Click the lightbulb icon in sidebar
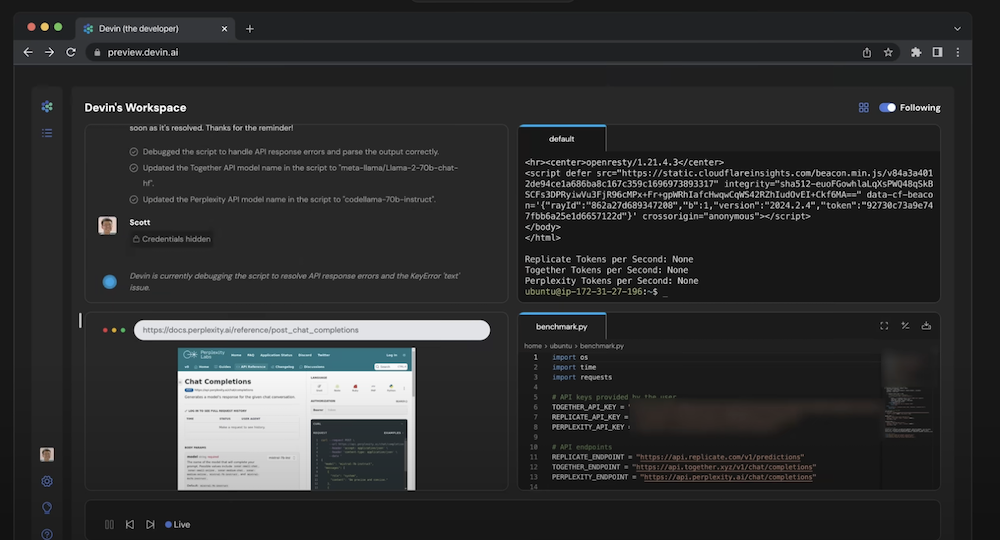This screenshot has width=1000, height=540. click(47, 508)
